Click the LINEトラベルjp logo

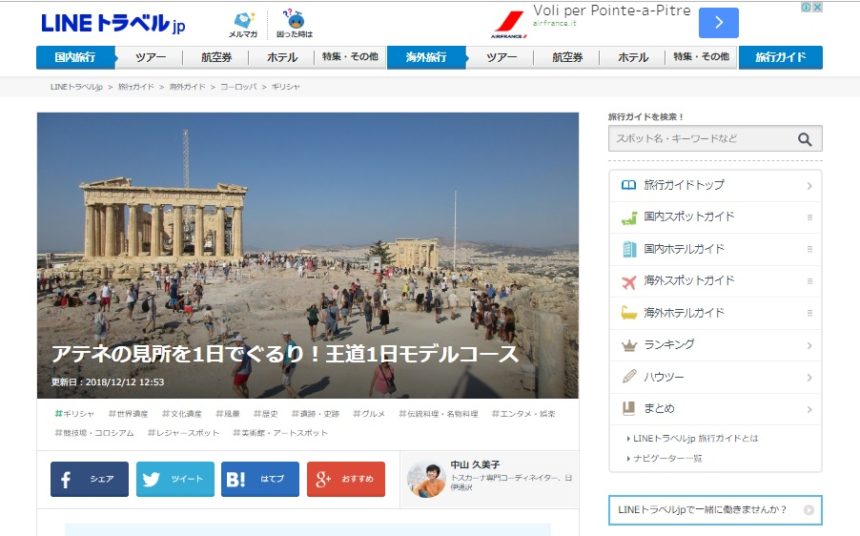(113, 23)
